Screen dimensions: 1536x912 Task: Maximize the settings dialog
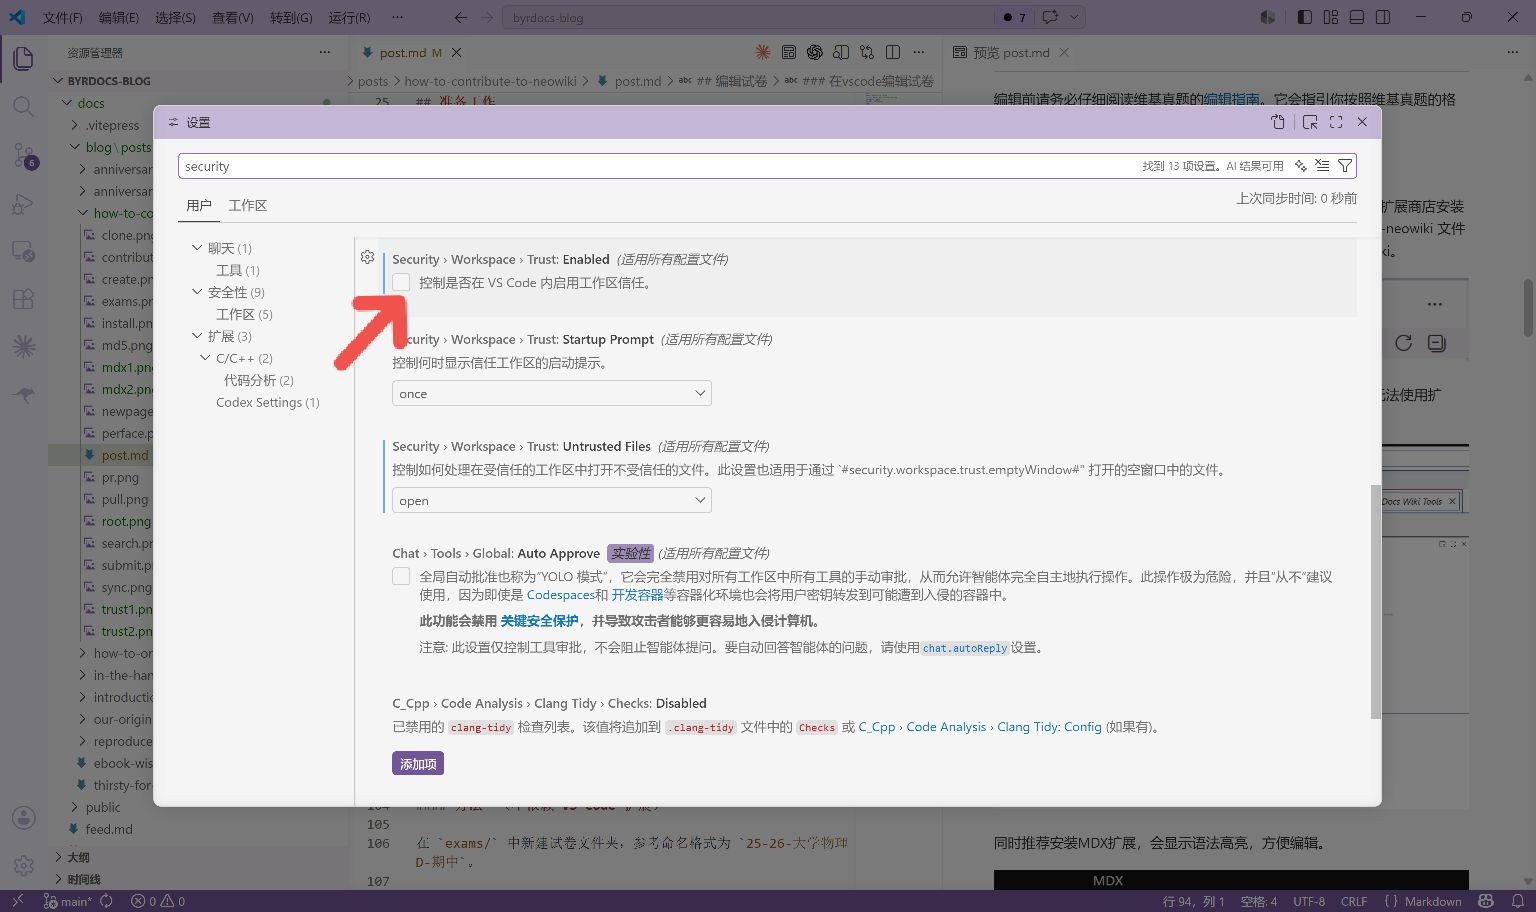point(1336,122)
